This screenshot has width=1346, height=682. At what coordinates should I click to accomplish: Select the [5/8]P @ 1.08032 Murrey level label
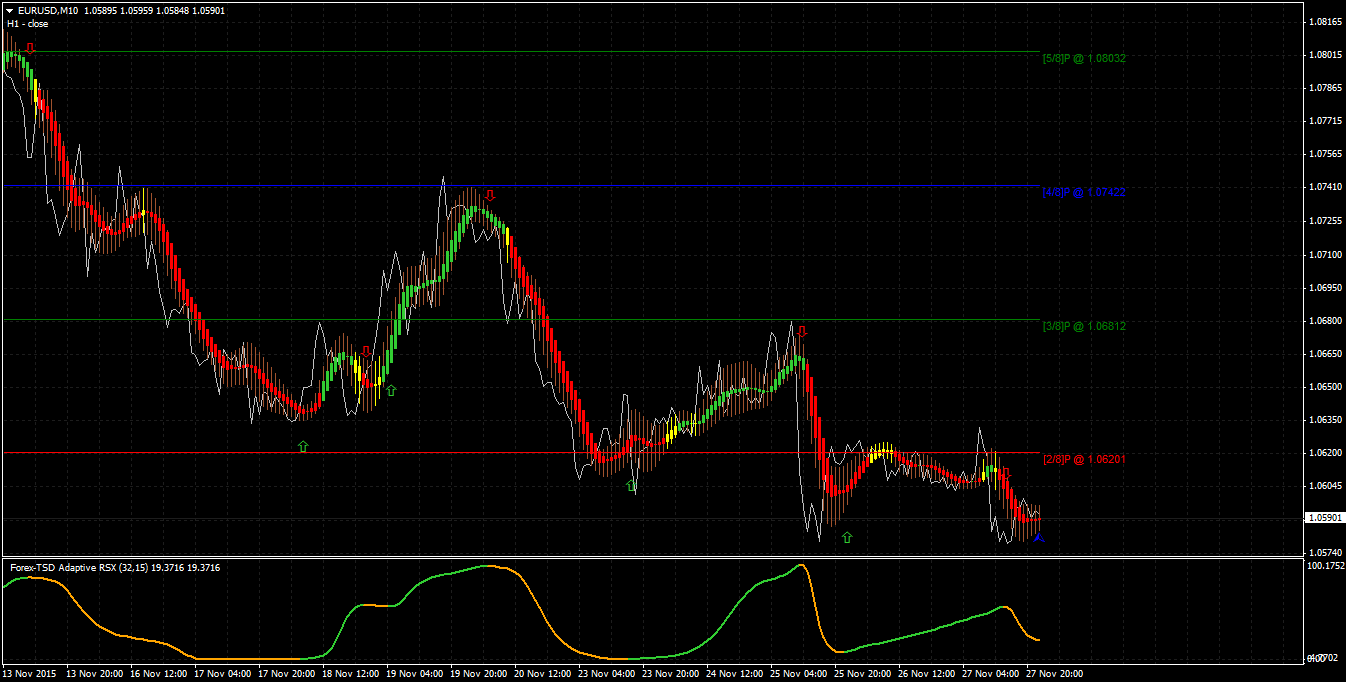(x=1084, y=58)
